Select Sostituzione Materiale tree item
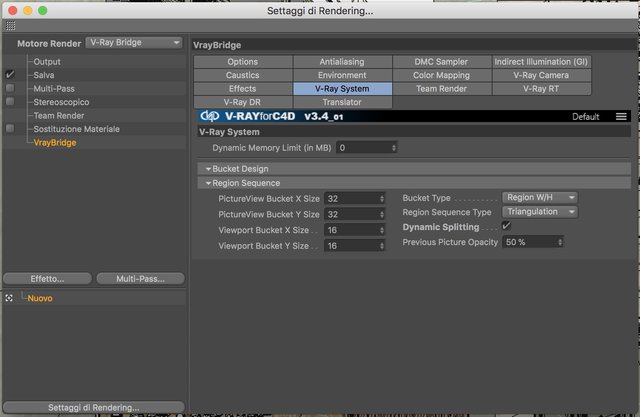Screen dimensions: 640x417 77,129
